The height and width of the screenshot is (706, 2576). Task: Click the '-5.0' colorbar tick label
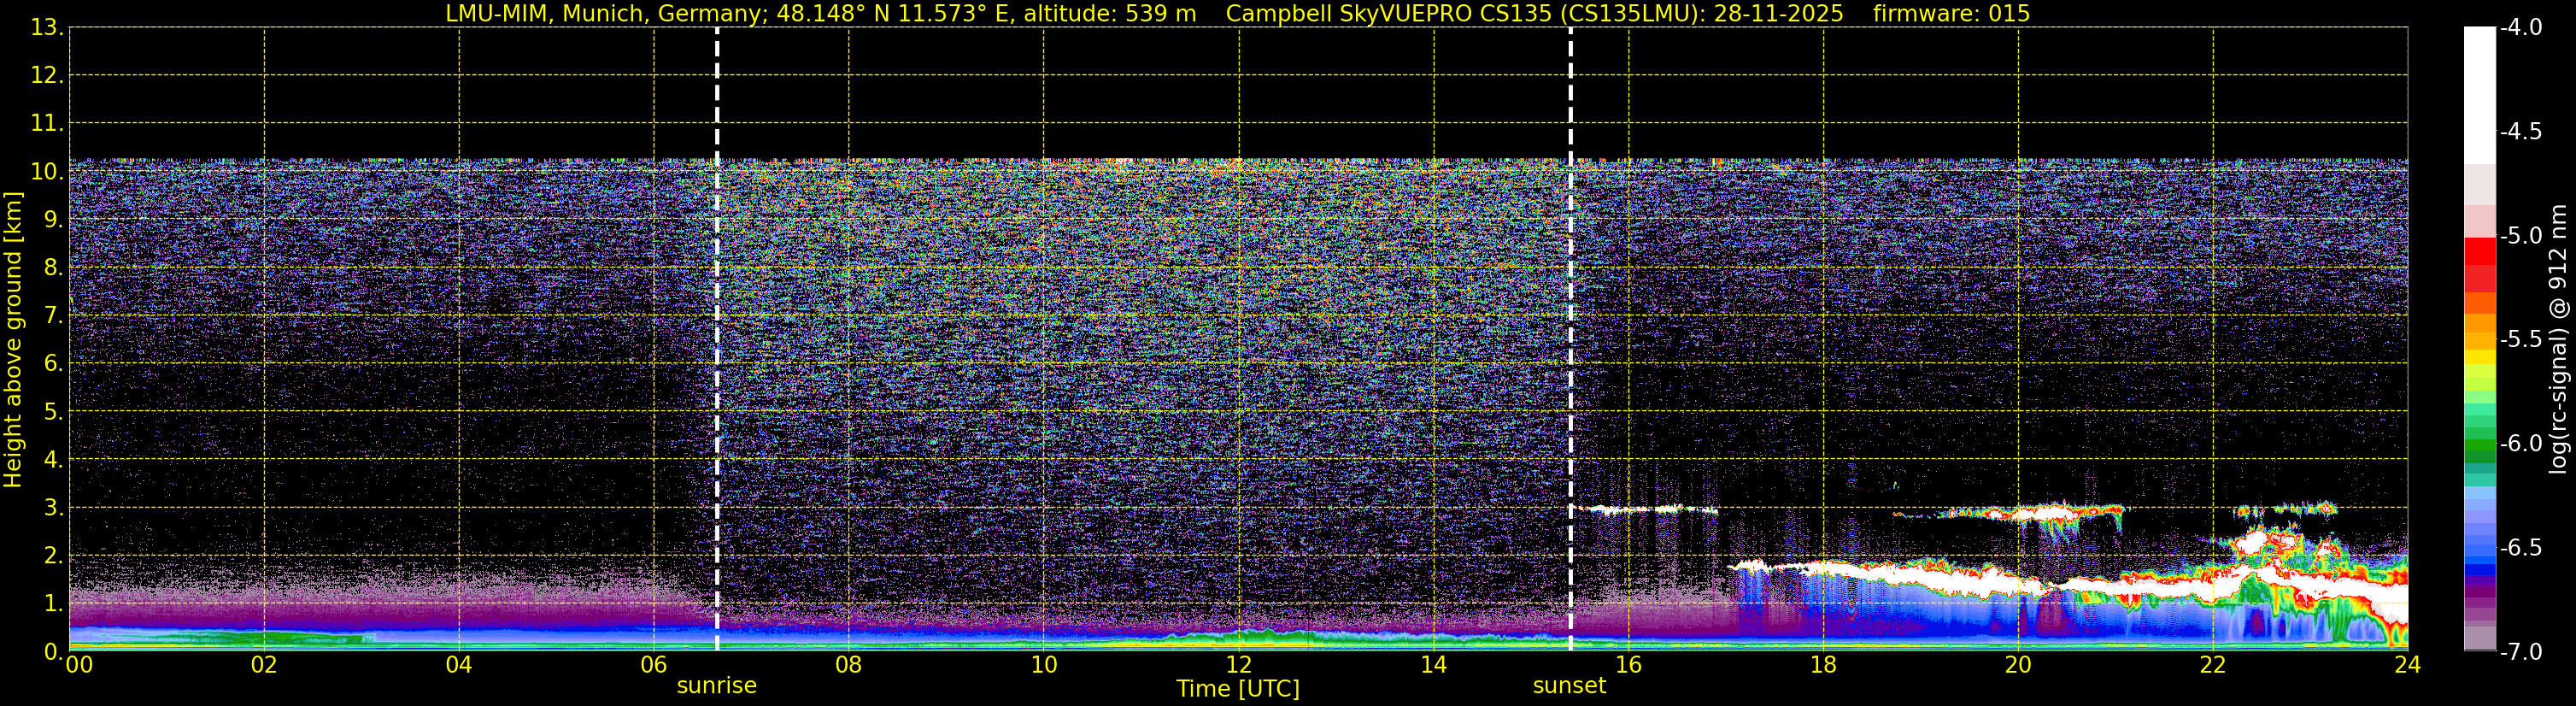[2520, 236]
